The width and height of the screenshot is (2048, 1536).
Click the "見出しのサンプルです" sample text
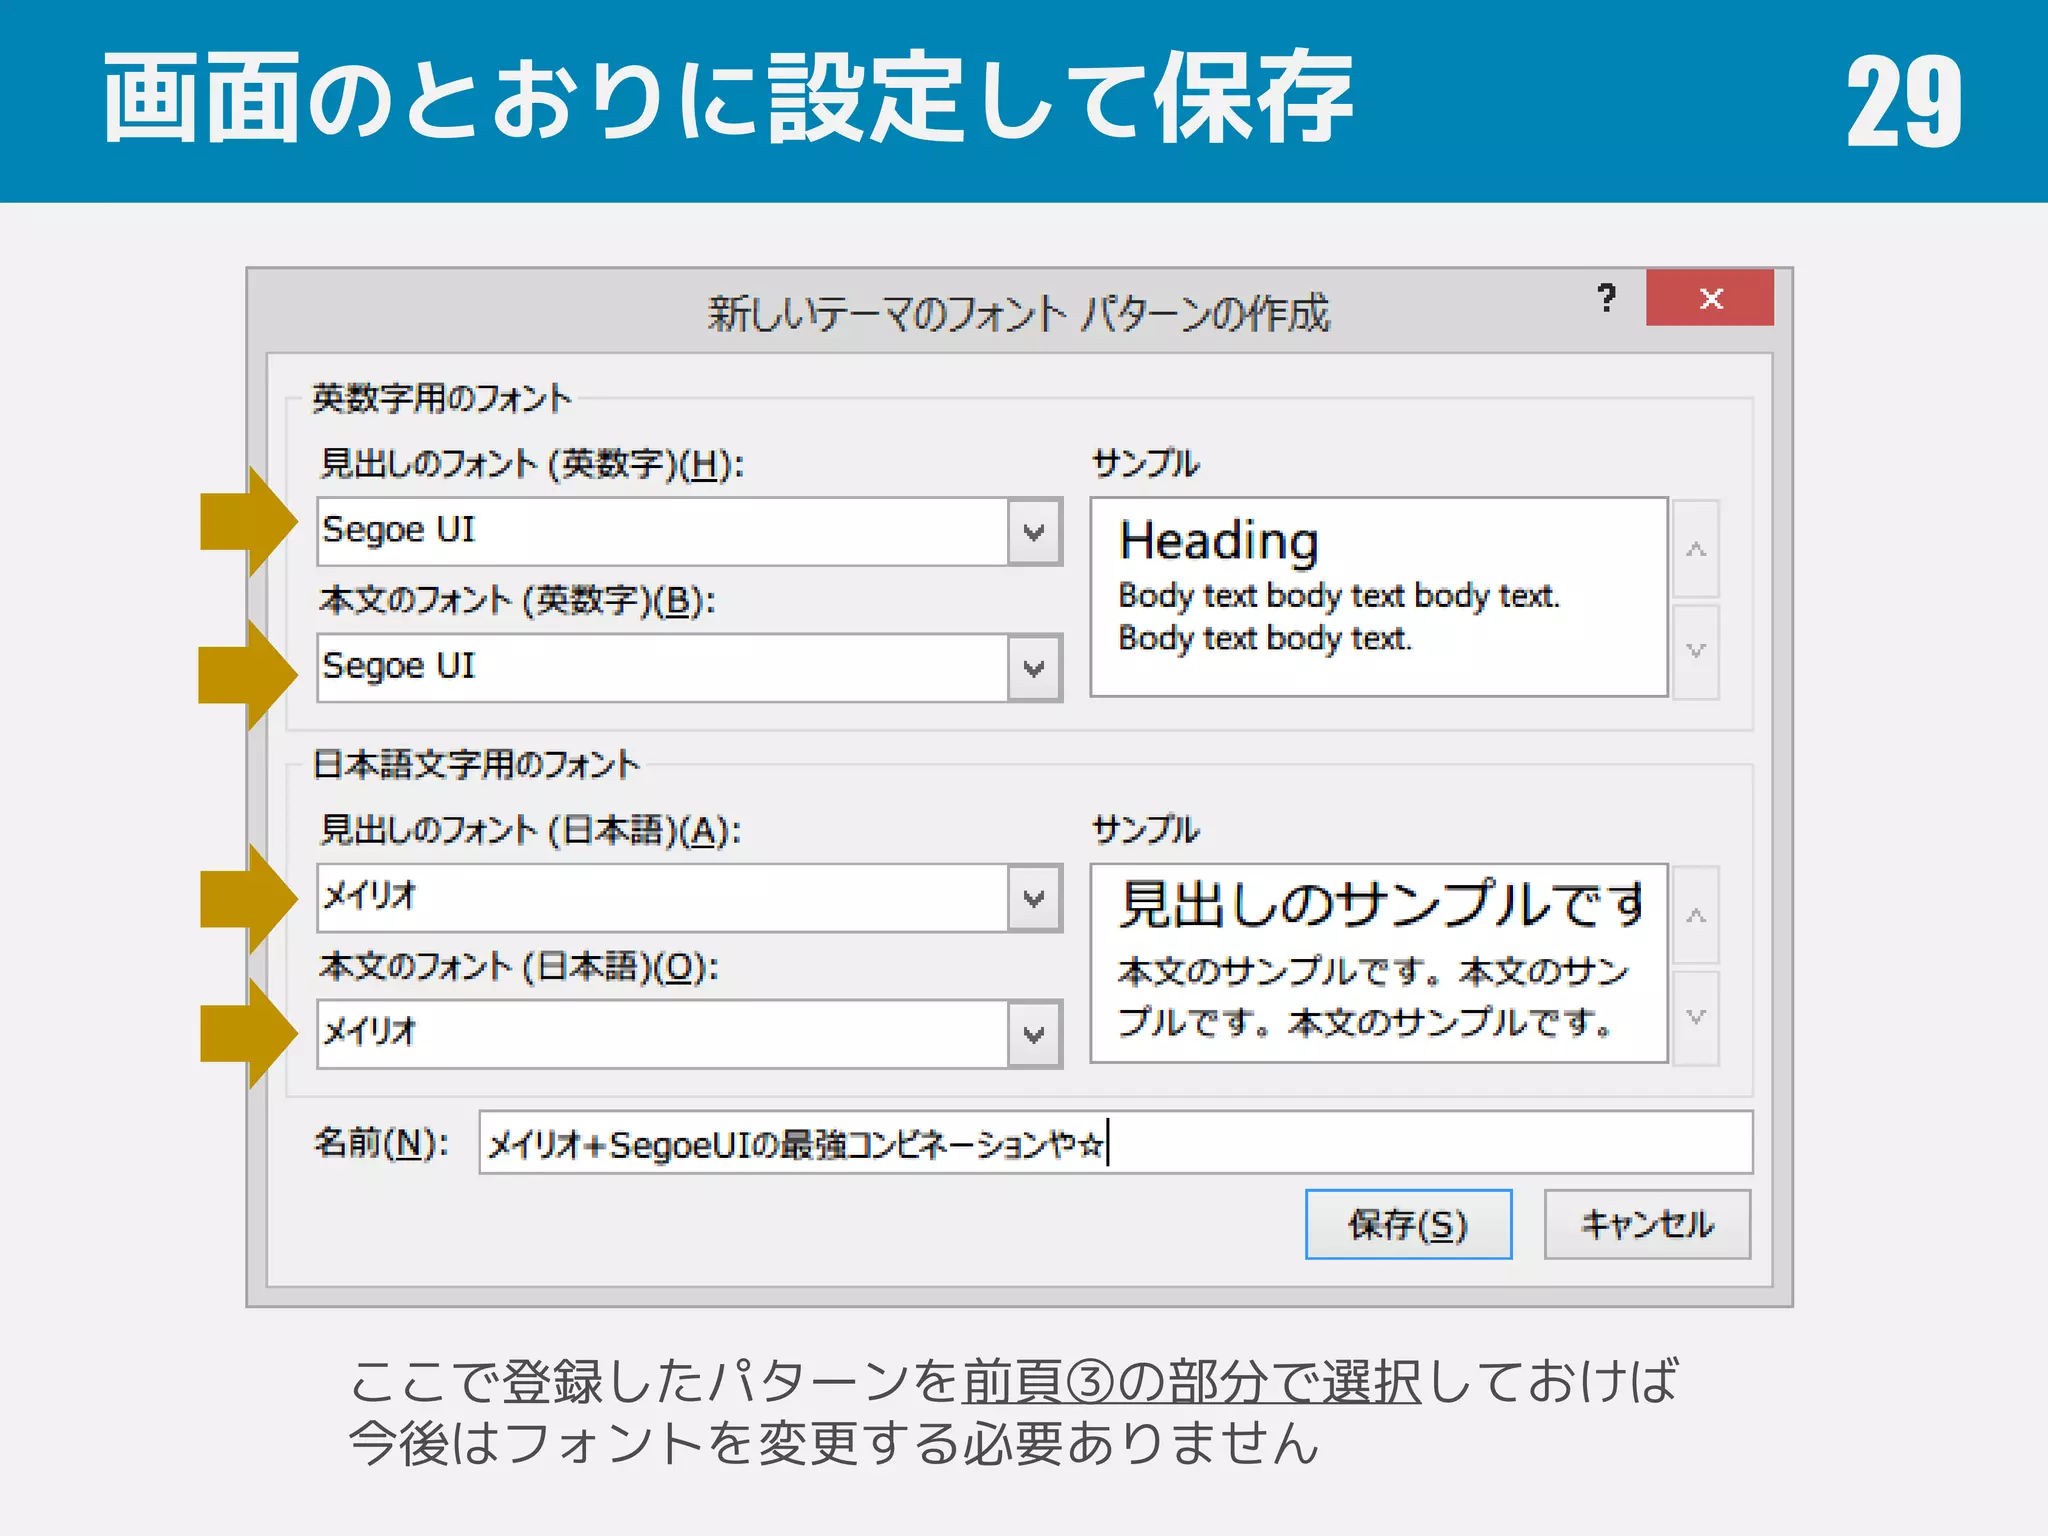pos(1381,904)
